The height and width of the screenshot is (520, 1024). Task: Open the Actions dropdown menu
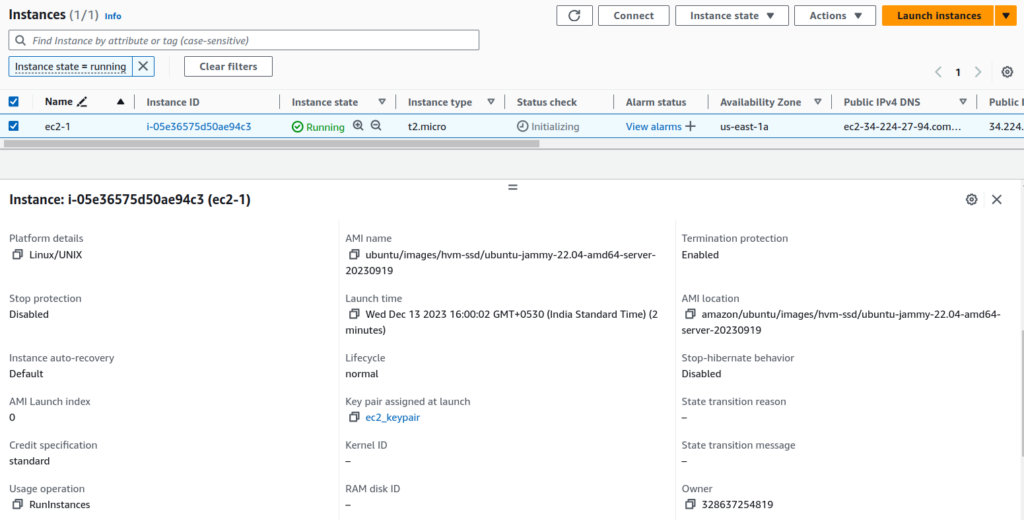coord(834,16)
